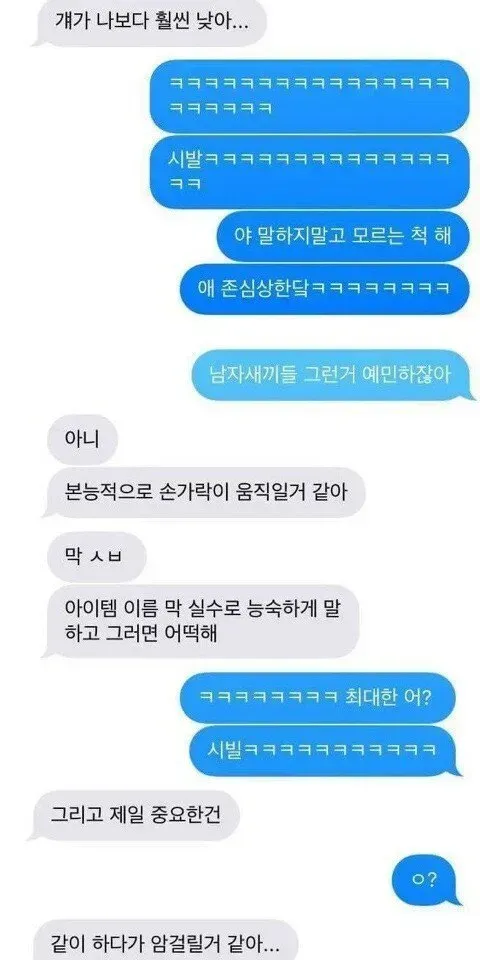
Task: Select message '야 말하지말고 모르는 척 해'
Action: click(x=343, y=236)
